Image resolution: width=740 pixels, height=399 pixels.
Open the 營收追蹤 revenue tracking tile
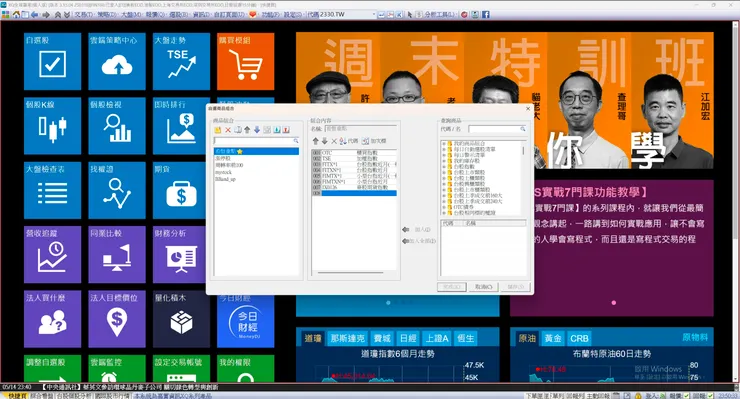(x=52, y=255)
